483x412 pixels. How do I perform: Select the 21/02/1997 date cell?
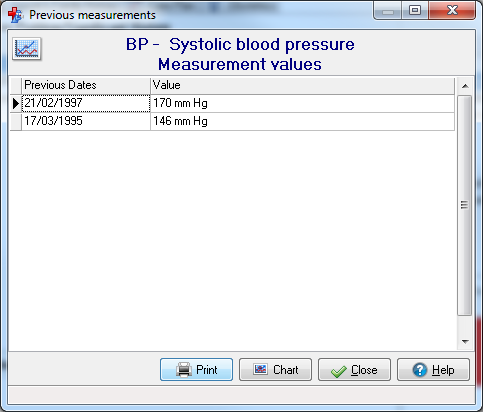[86, 103]
